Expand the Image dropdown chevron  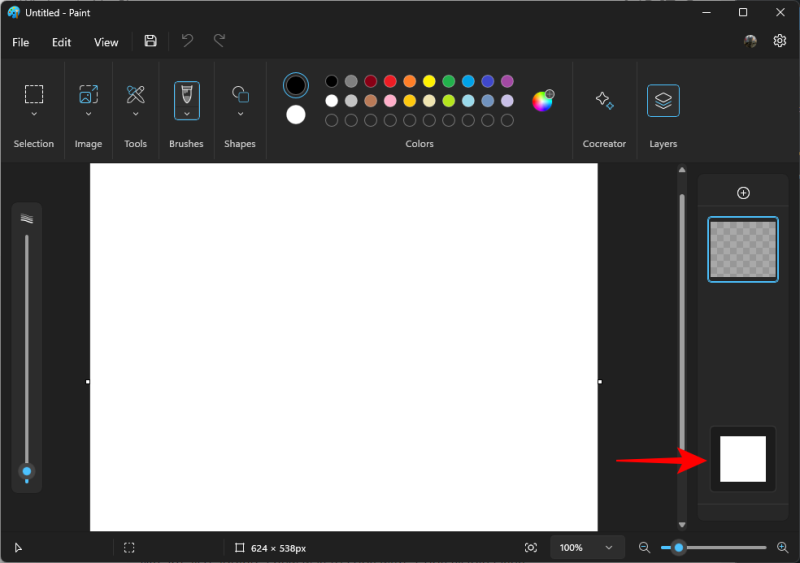[88, 114]
